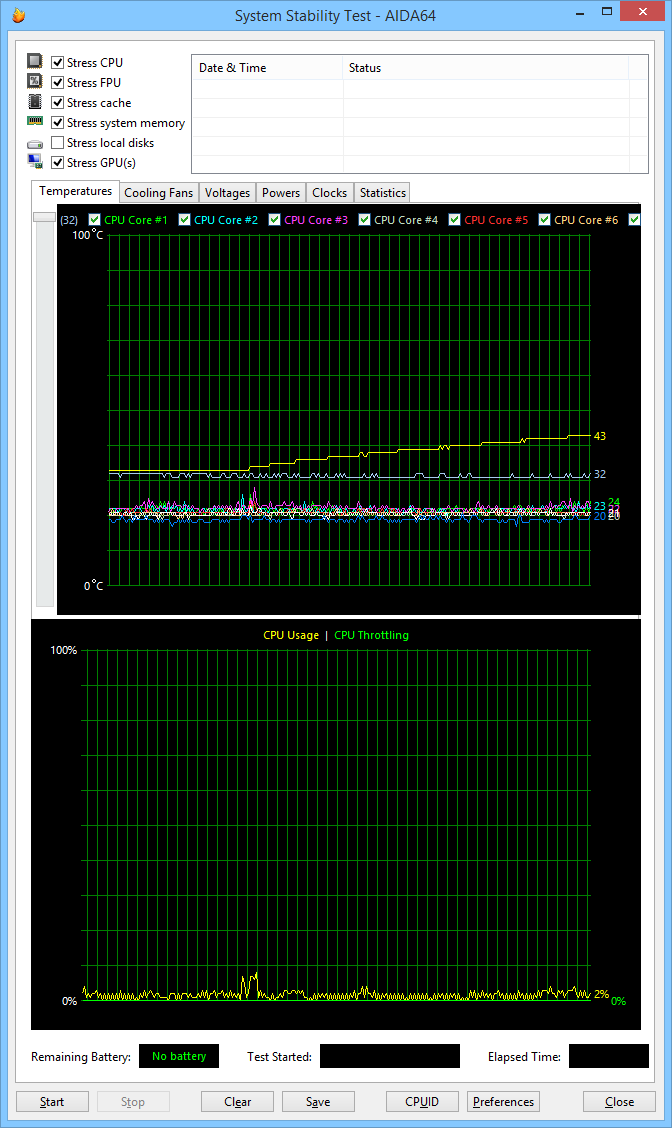Click the CPU Usage legend label
The image size is (672, 1128).
(x=291, y=635)
